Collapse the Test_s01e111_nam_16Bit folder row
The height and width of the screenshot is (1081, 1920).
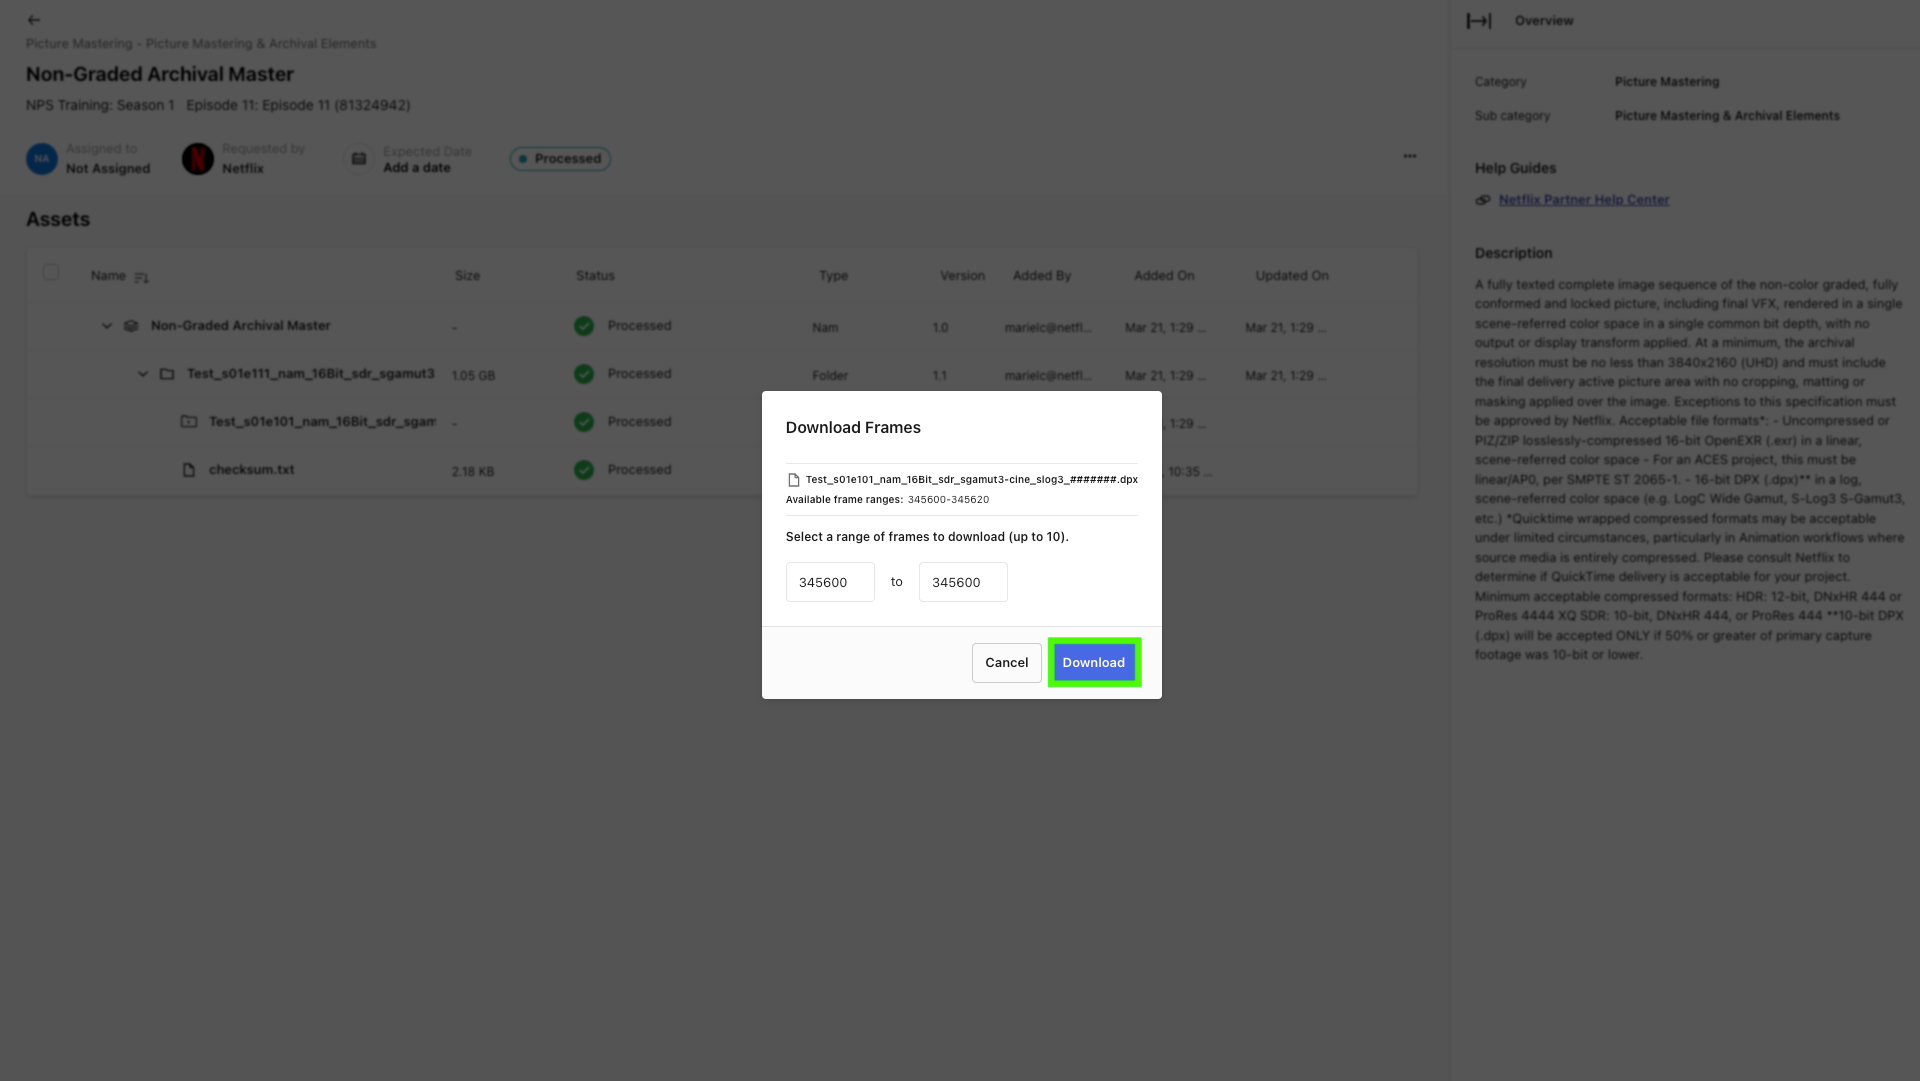[x=143, y=373]
